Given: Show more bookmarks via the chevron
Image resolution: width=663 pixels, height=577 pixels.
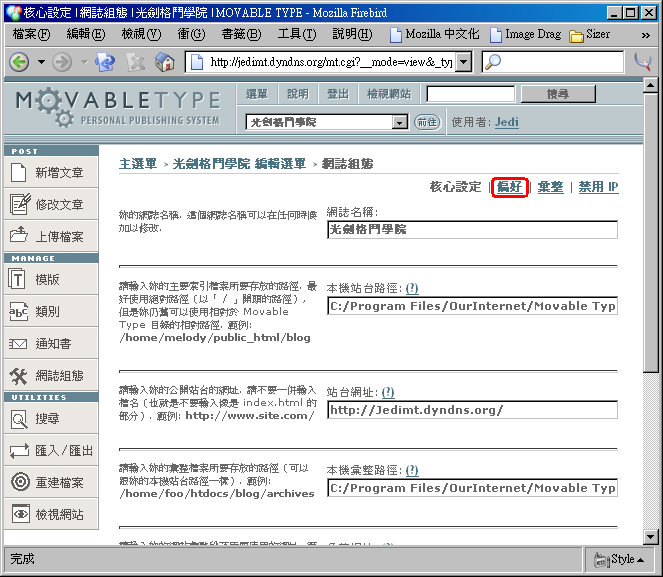Looking at the screenshot, I should coord(645,35).
